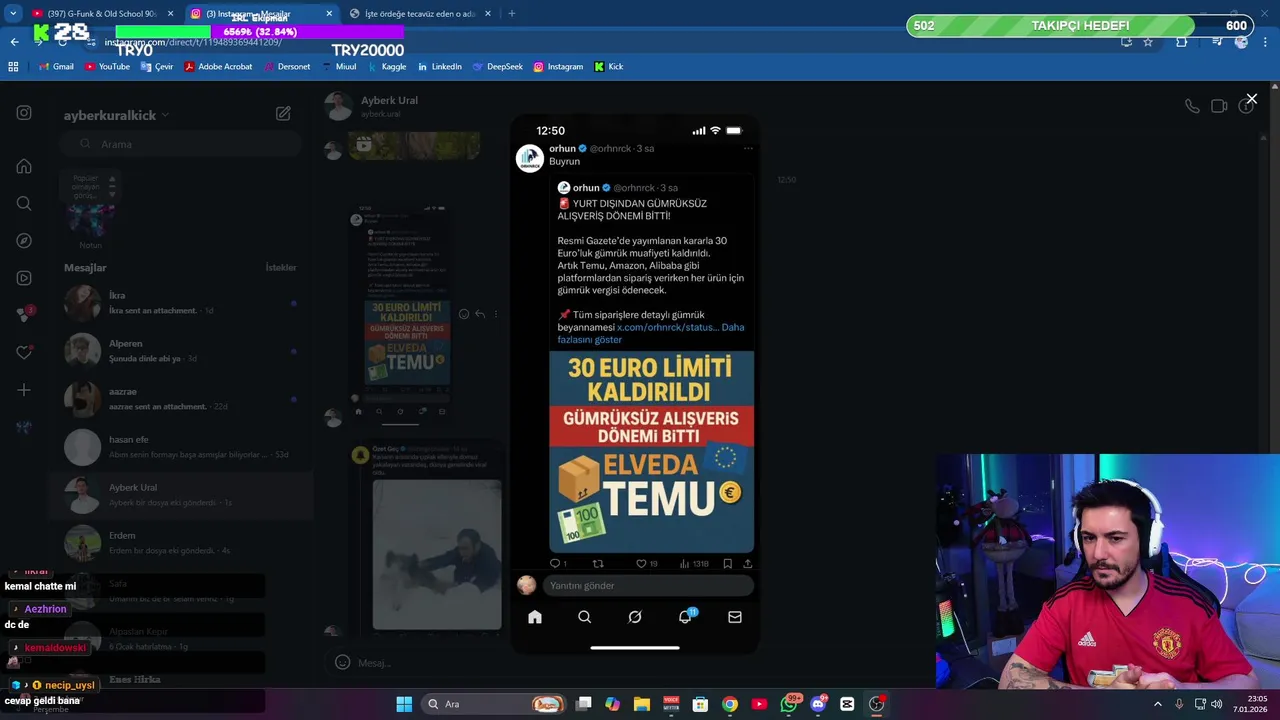This screenshot has height=720, width=1280.
Task: Start a video call with Ayberk Ural
Action: coord(1219,106)
